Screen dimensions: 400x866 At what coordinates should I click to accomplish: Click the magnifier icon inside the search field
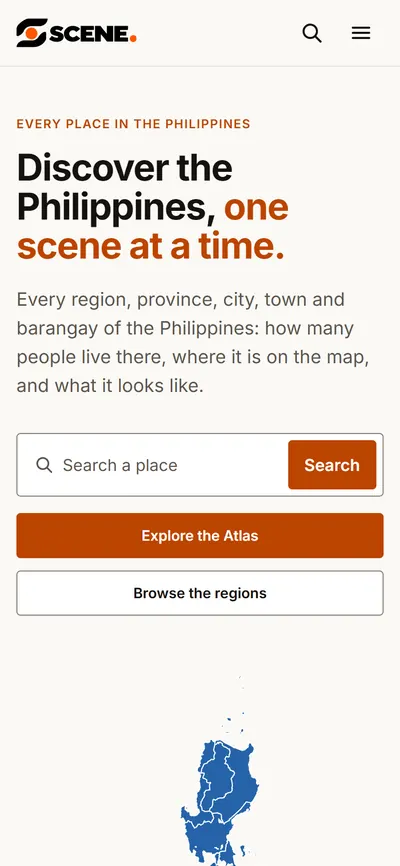click(x=44, y=465)
